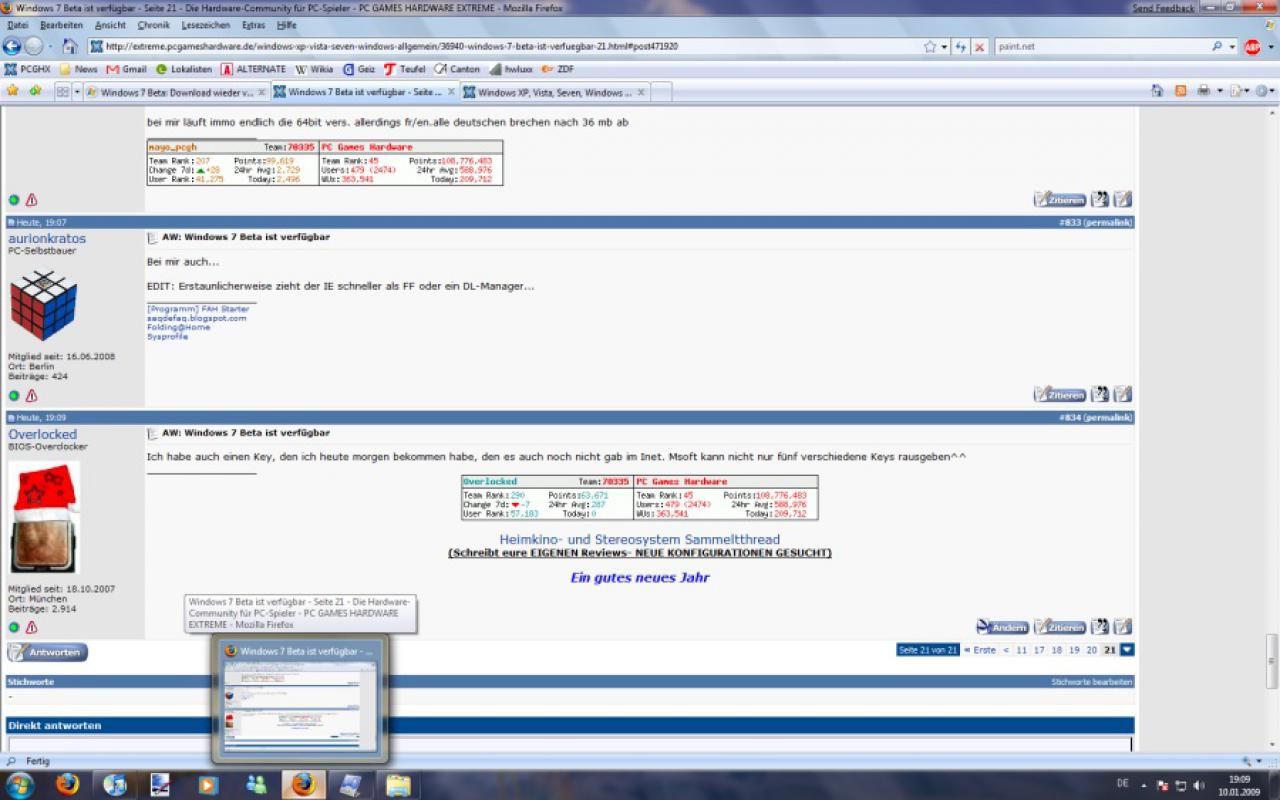Toggle multi-quote for post #833

(1100, 394)
